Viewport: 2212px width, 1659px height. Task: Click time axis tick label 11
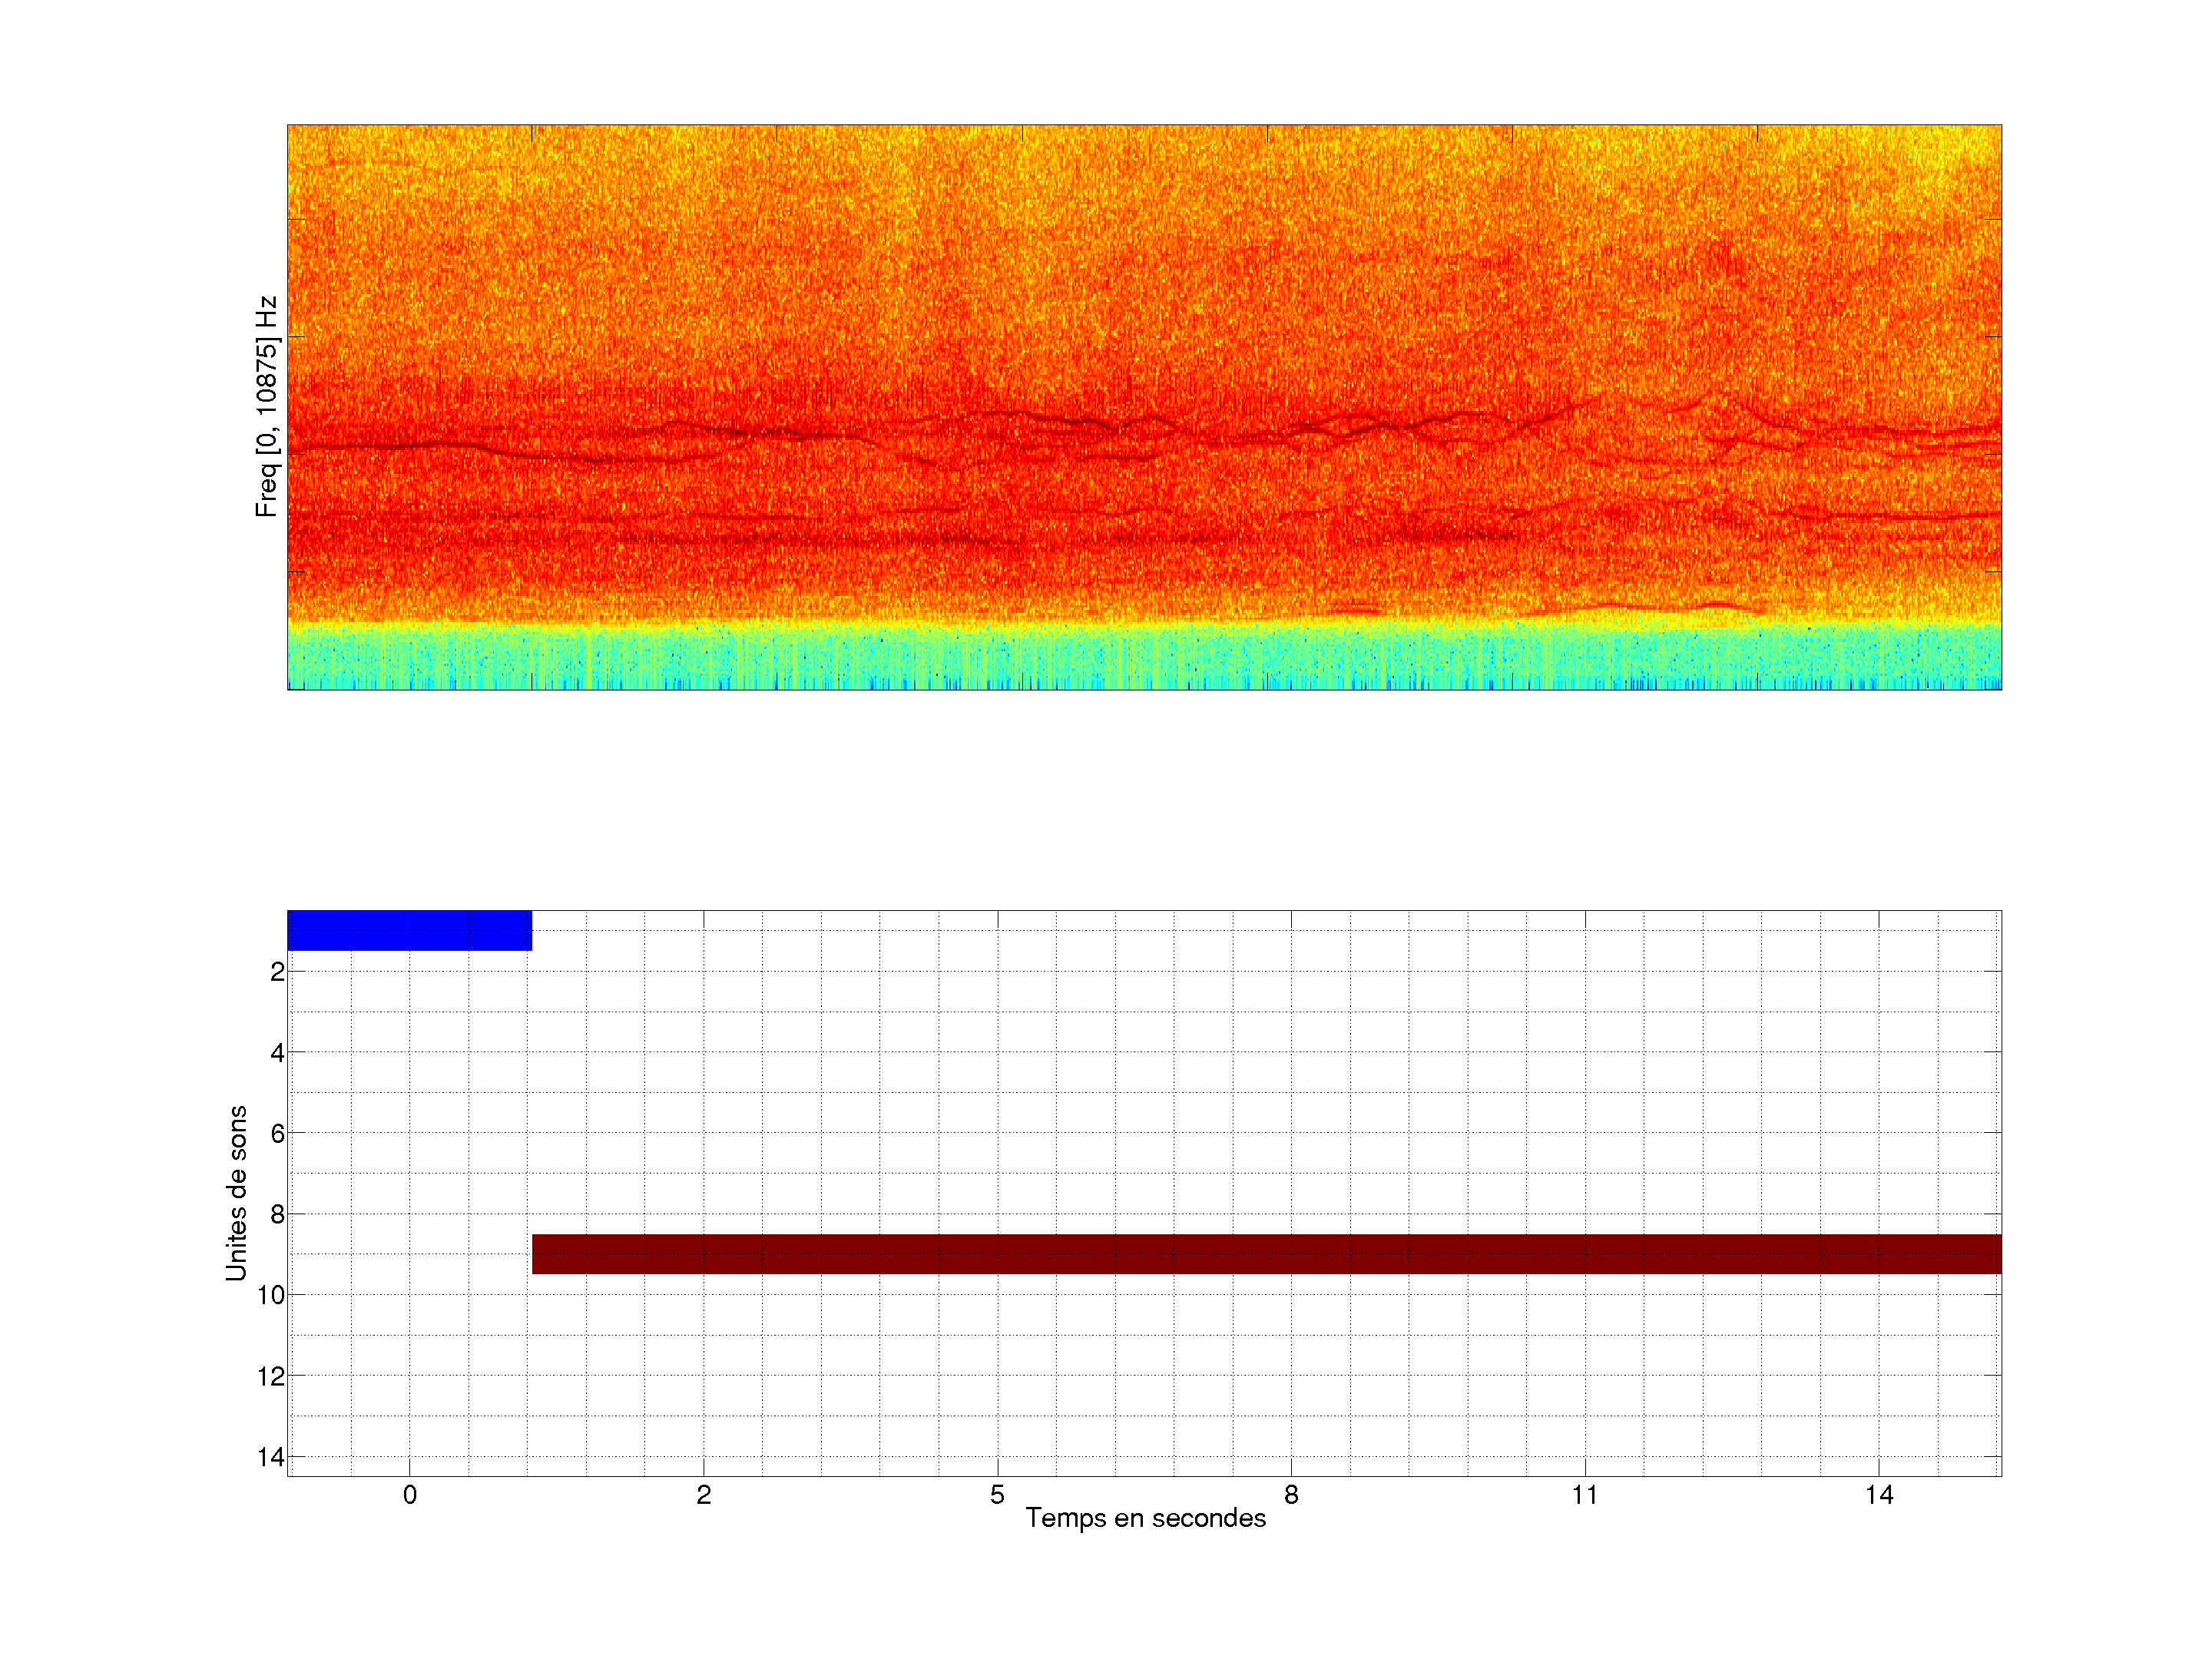1585,1495
